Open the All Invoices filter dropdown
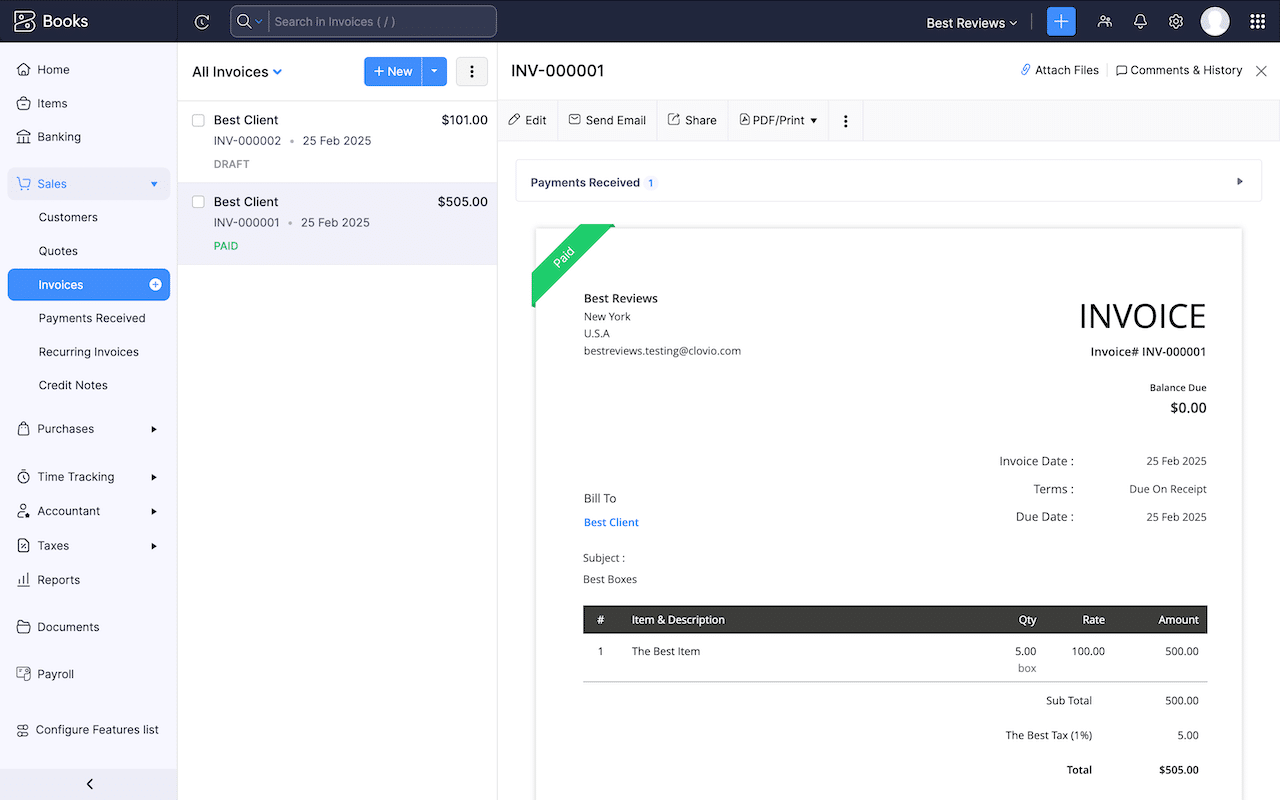Screen dimensions: 1280x800 click(x=236, y=71)
